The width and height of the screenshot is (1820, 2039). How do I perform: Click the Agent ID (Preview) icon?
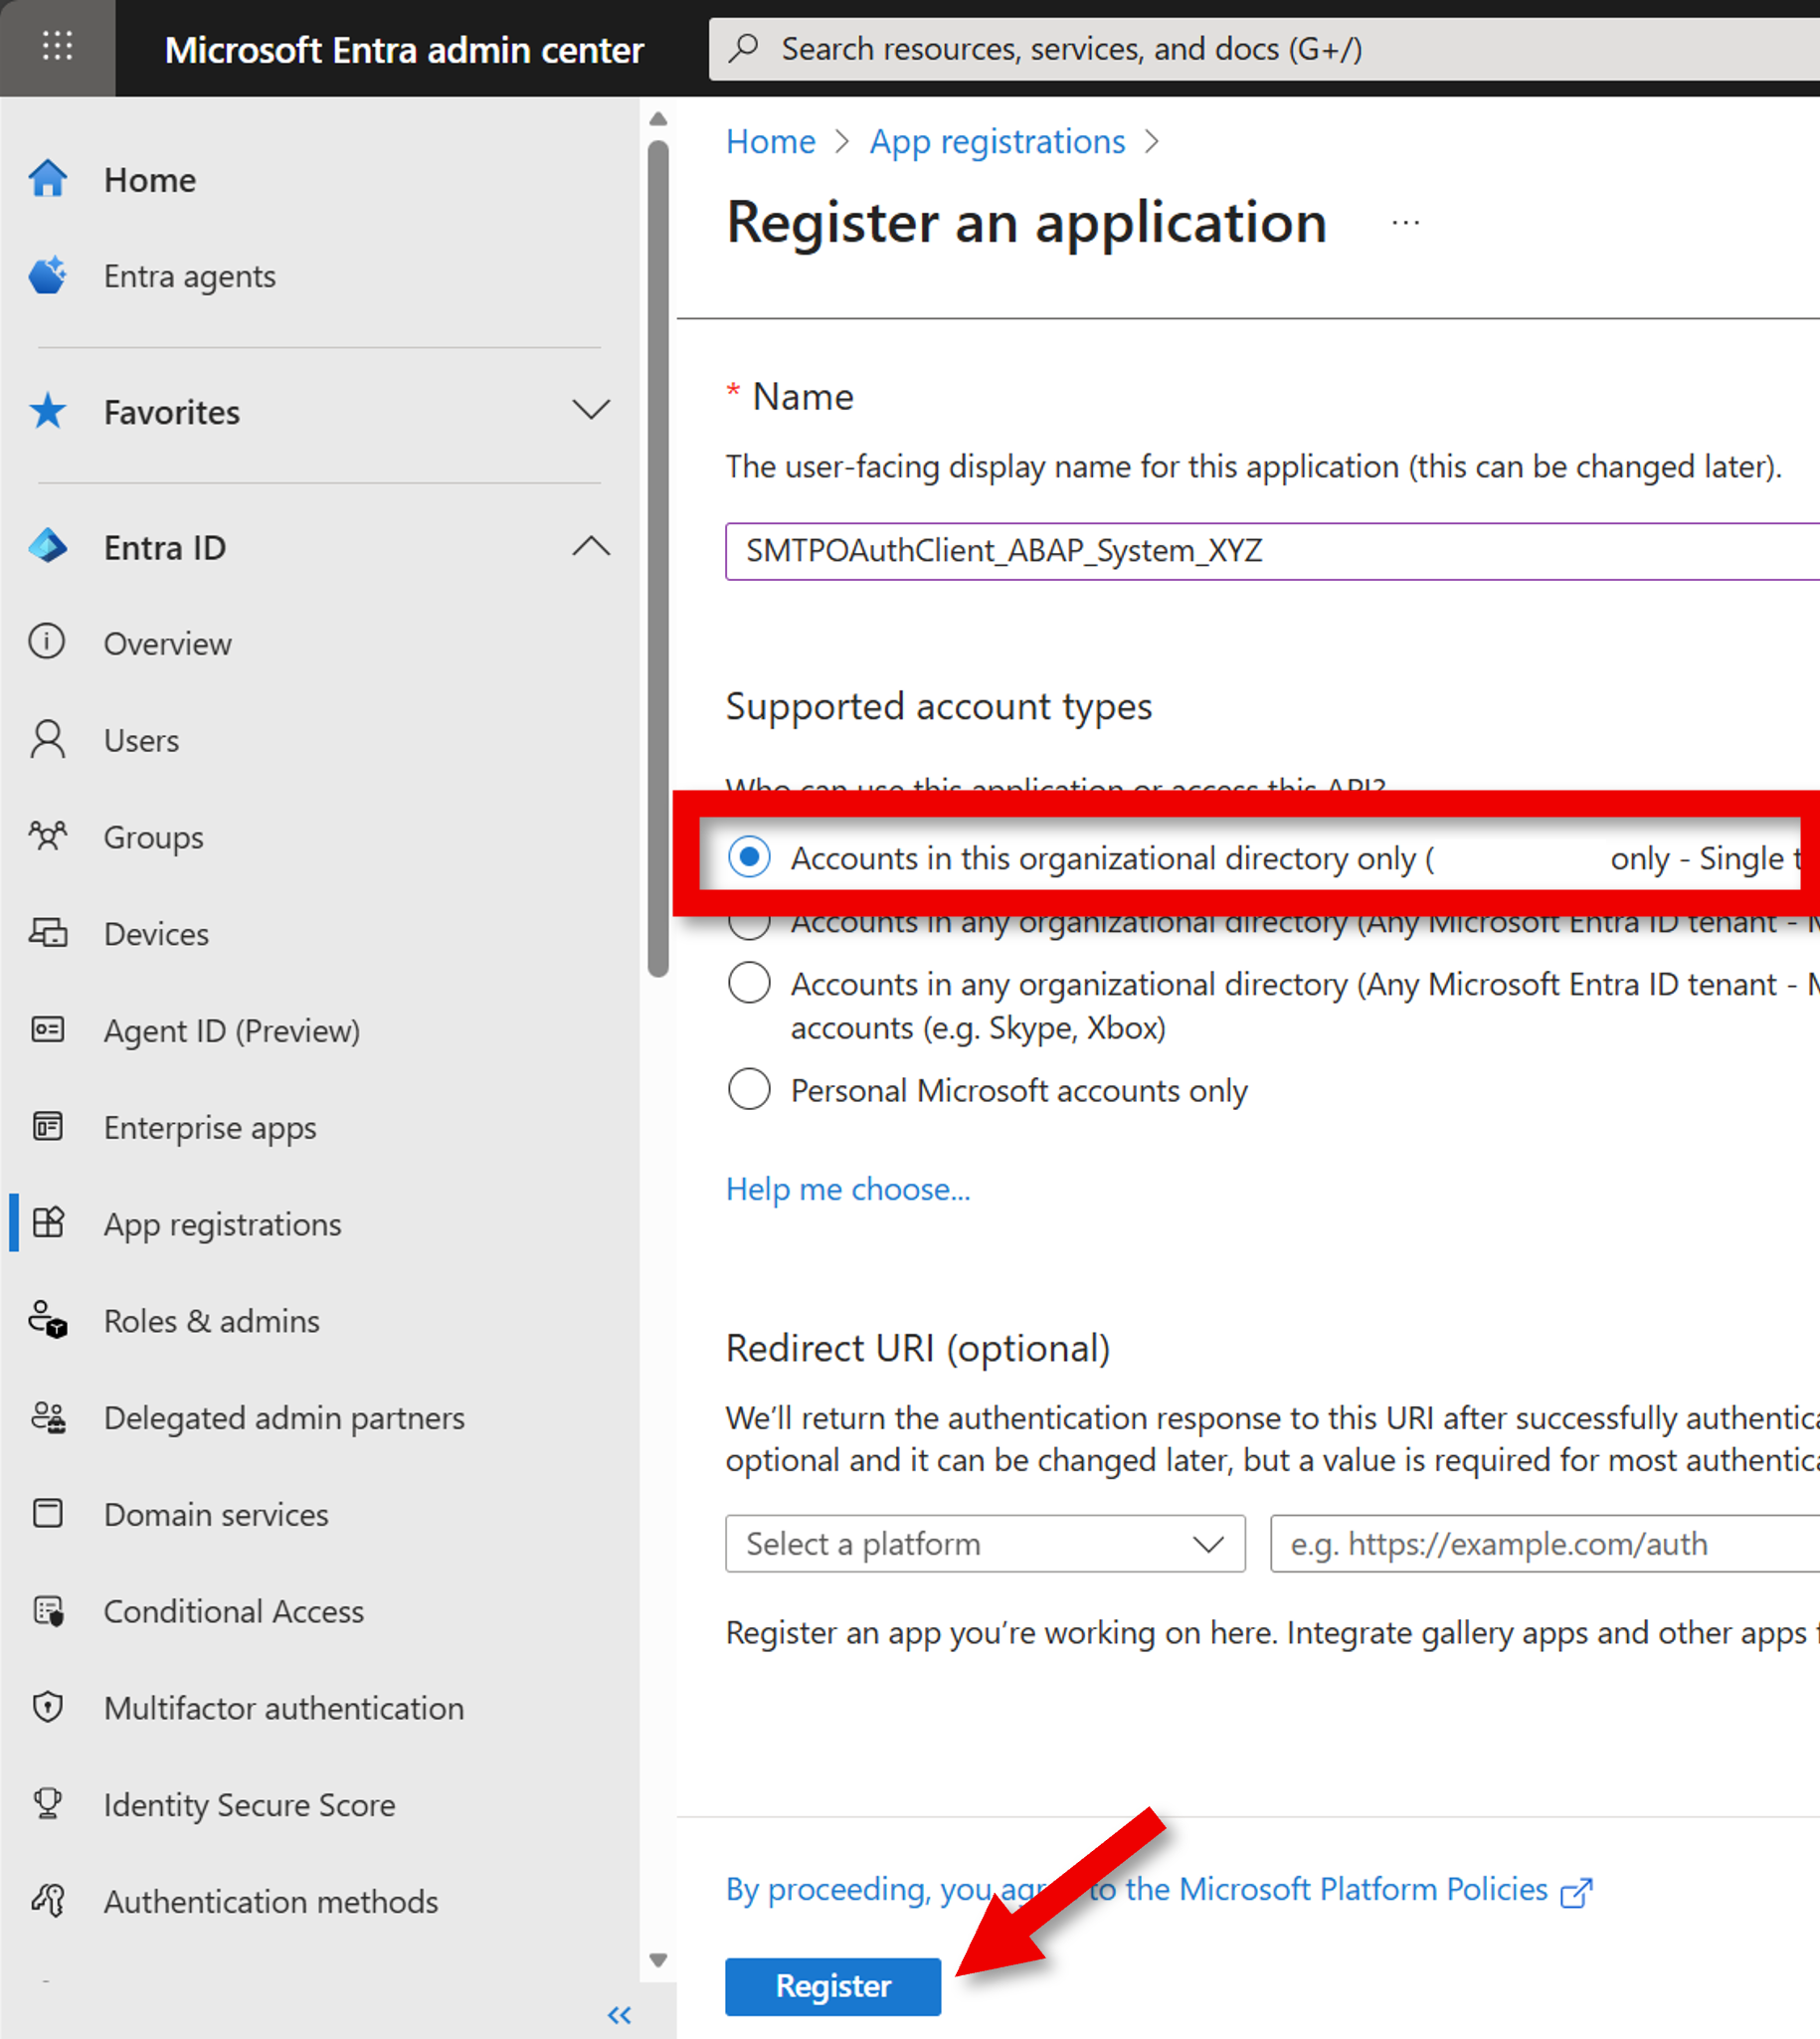47,1029
